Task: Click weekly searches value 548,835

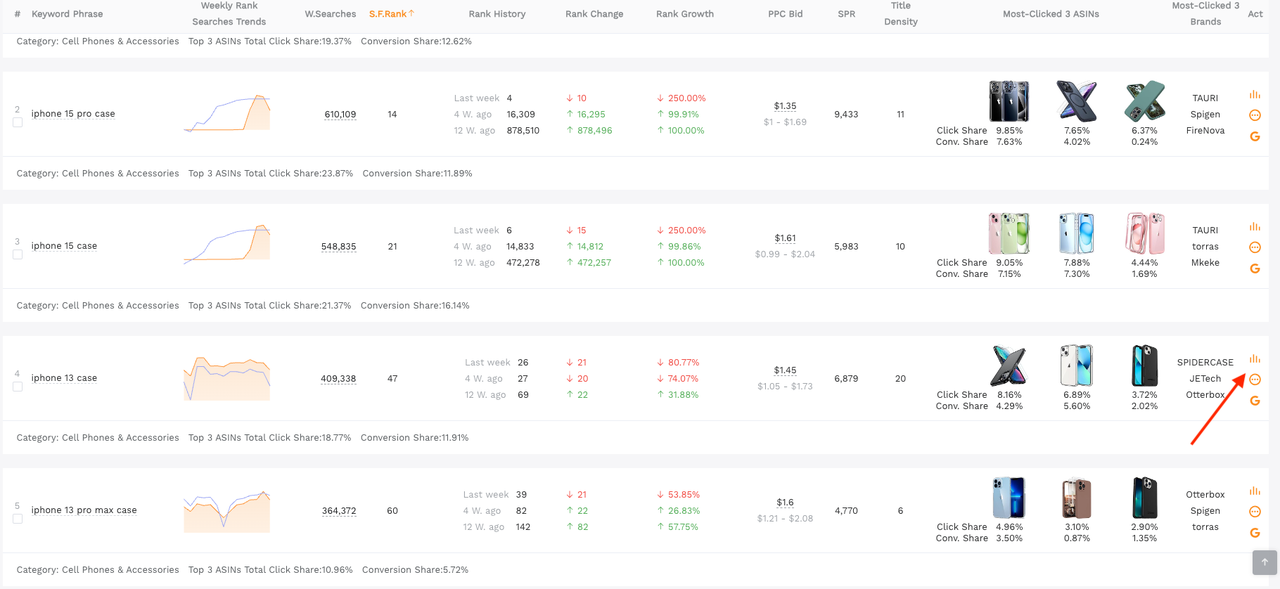Action: [339, 246]
